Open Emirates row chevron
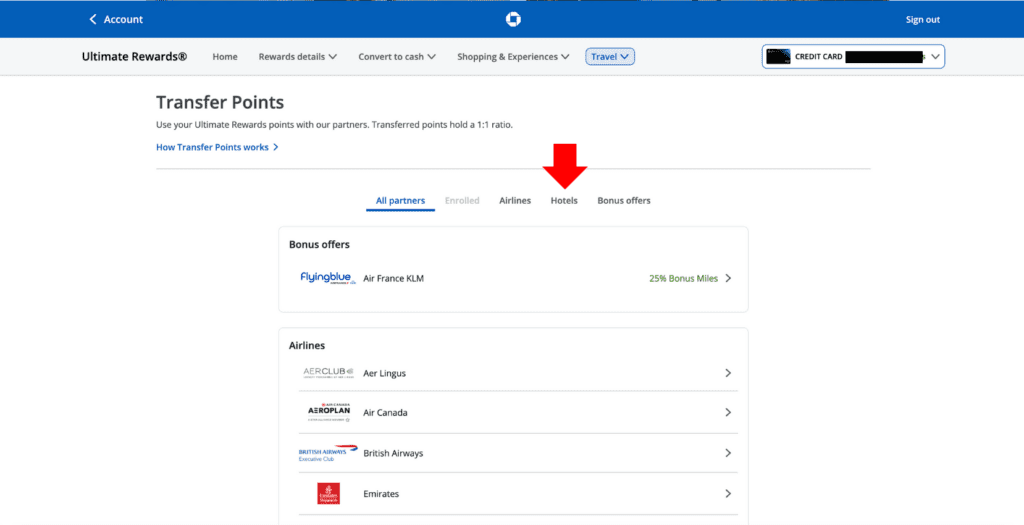The width and height of the screenshot is (1024, 525). tap(728, 494)
